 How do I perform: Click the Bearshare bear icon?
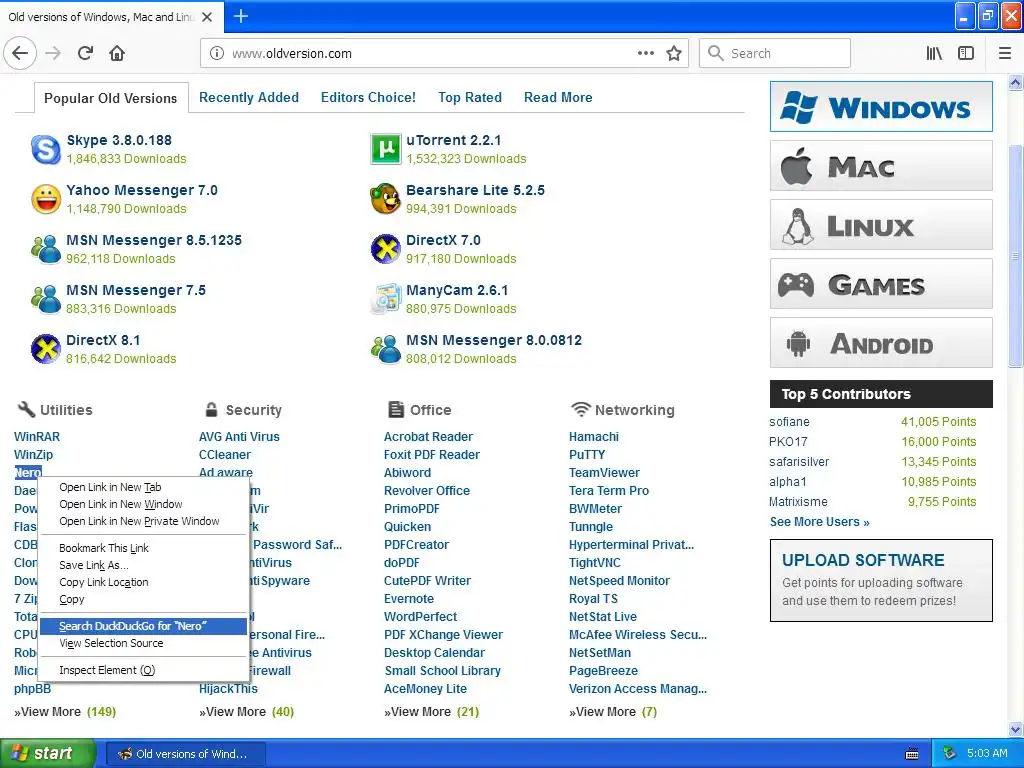385,199
